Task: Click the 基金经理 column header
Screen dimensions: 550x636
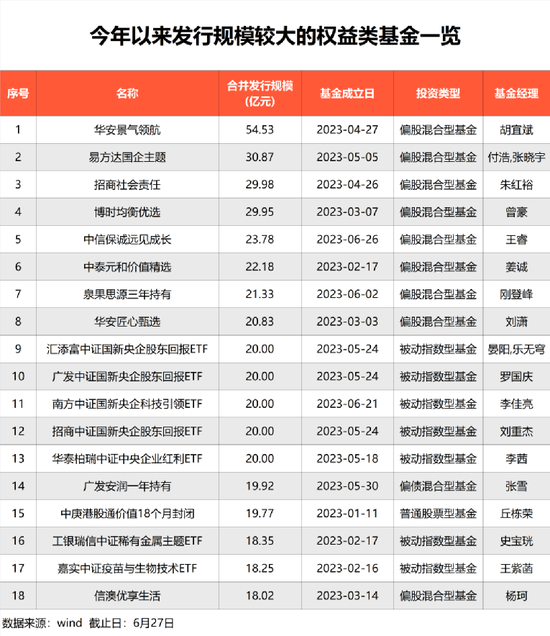Action: pyautogui.click(x=516, y=93)
